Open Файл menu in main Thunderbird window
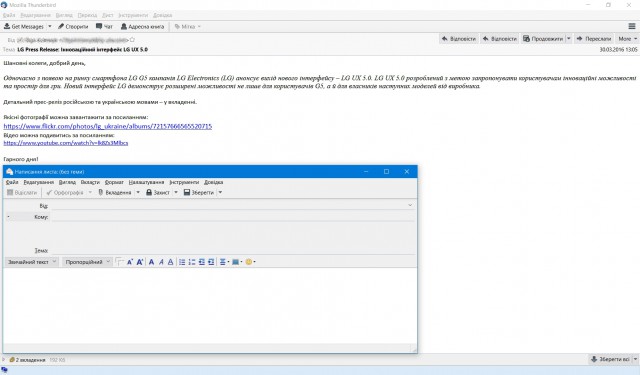This screenshot has height=375, width=640. tap(9, 15)
